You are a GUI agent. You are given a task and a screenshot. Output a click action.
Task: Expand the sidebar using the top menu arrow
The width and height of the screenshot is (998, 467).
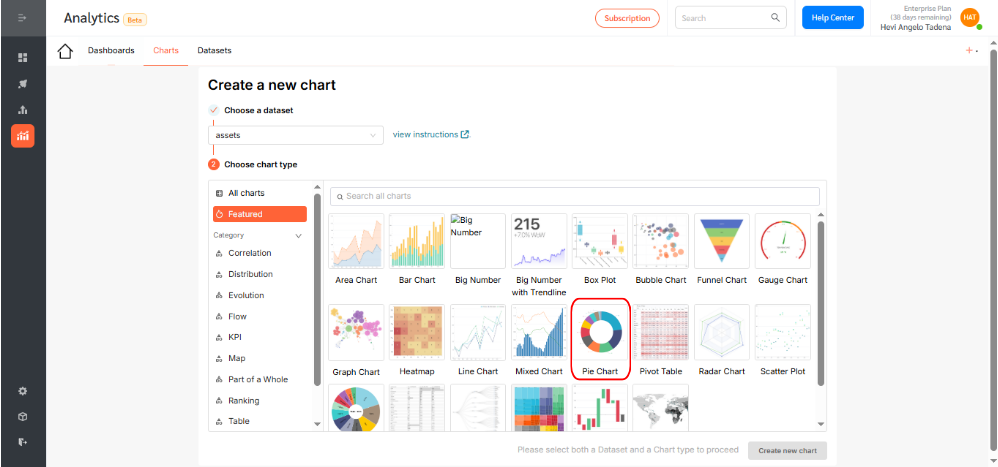coord(22,18)
